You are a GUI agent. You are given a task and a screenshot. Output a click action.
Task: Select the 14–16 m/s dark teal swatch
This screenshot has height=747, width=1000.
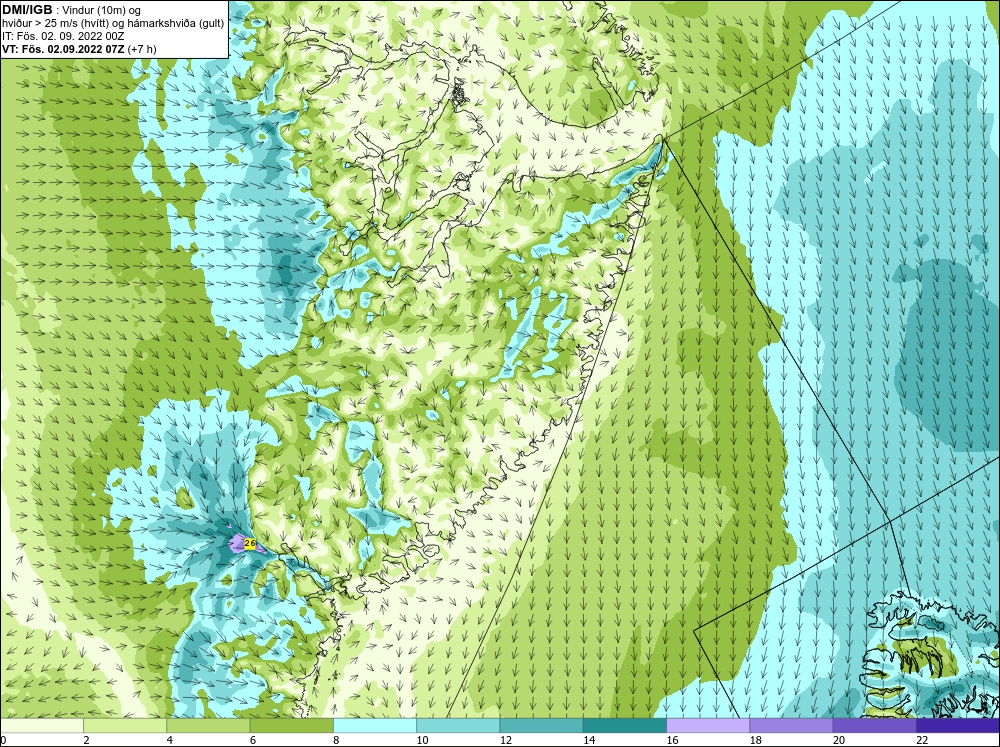[625, 725]
